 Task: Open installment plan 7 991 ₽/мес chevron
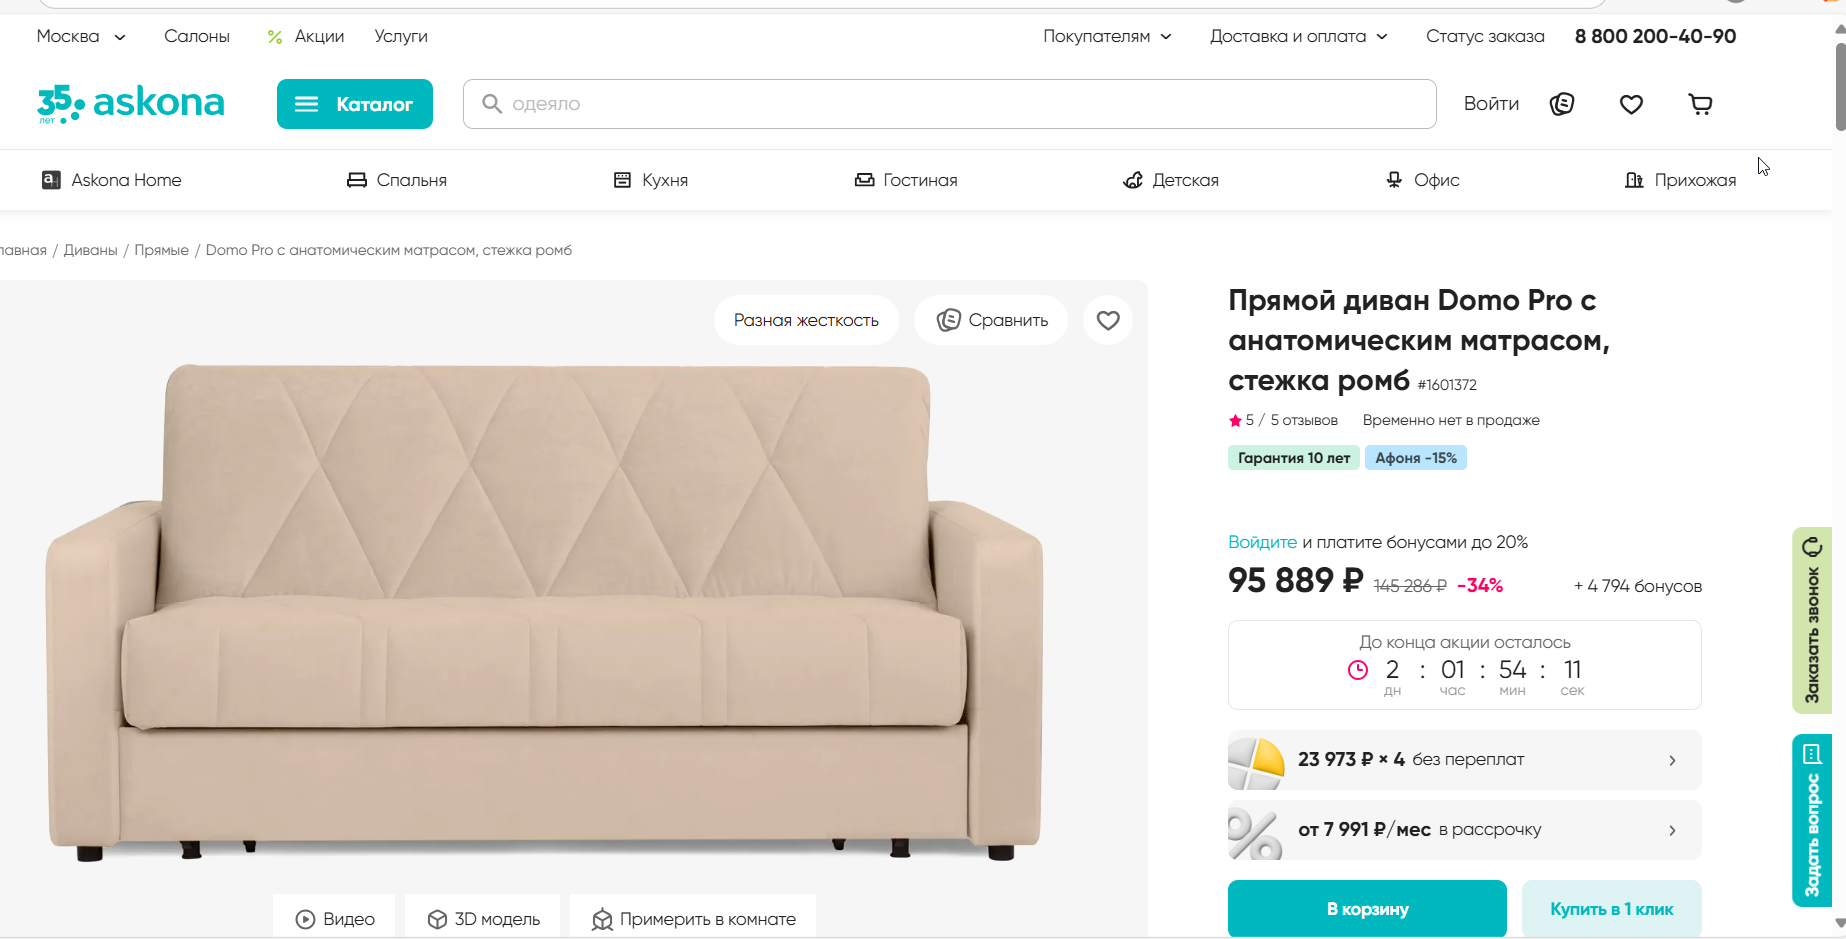pyautogui.click(x=1672, y=830)
